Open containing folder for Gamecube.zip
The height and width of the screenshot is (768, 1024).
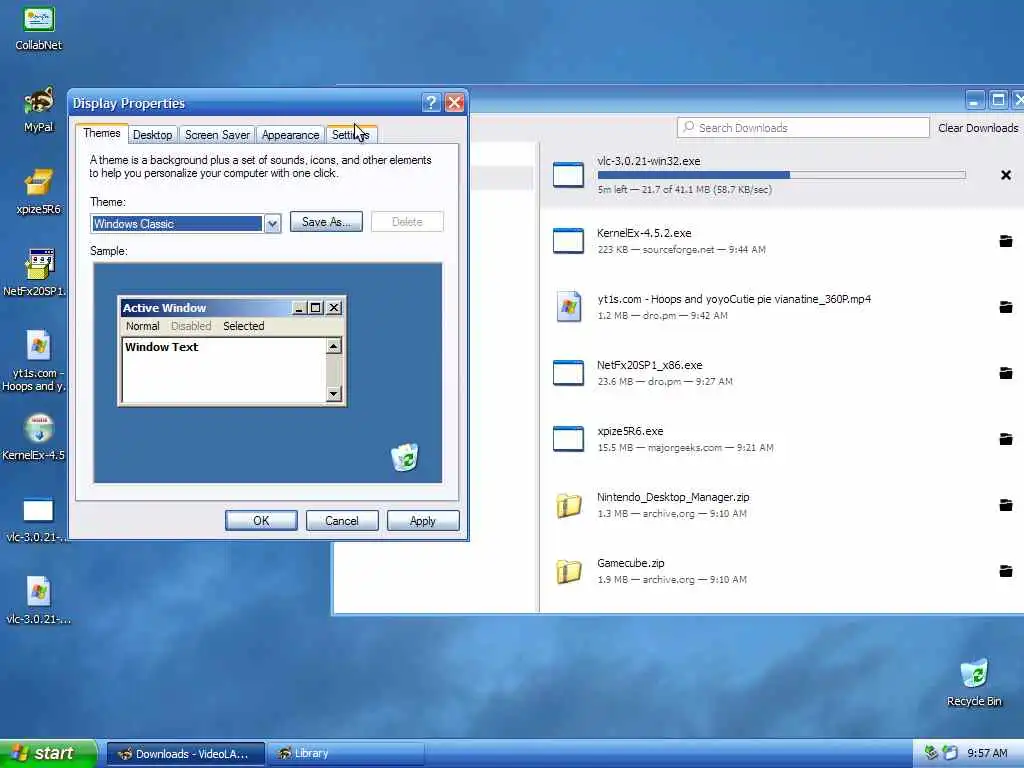(x=1006, y=571)
